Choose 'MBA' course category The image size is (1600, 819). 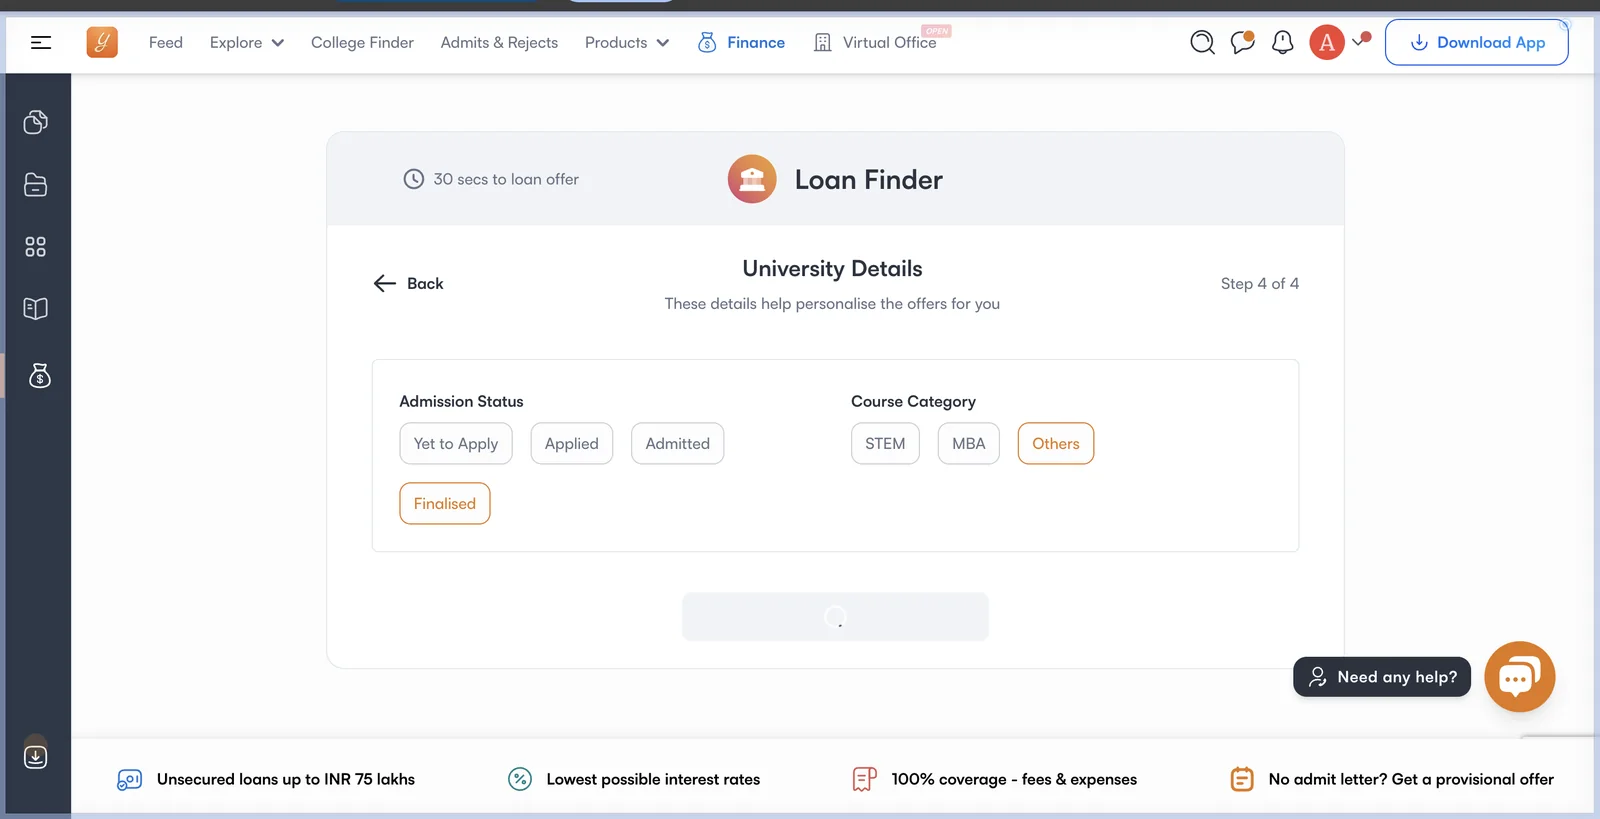pyautogui.click(x=969, y=444)
